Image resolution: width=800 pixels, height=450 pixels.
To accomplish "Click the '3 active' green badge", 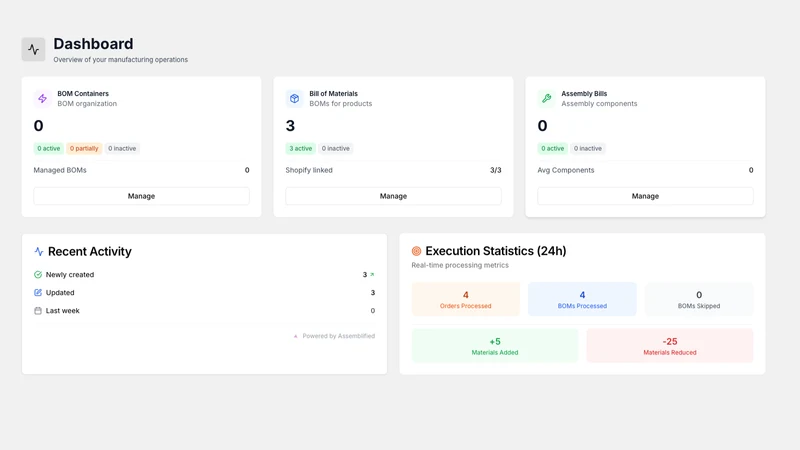I will click(301, 148).
